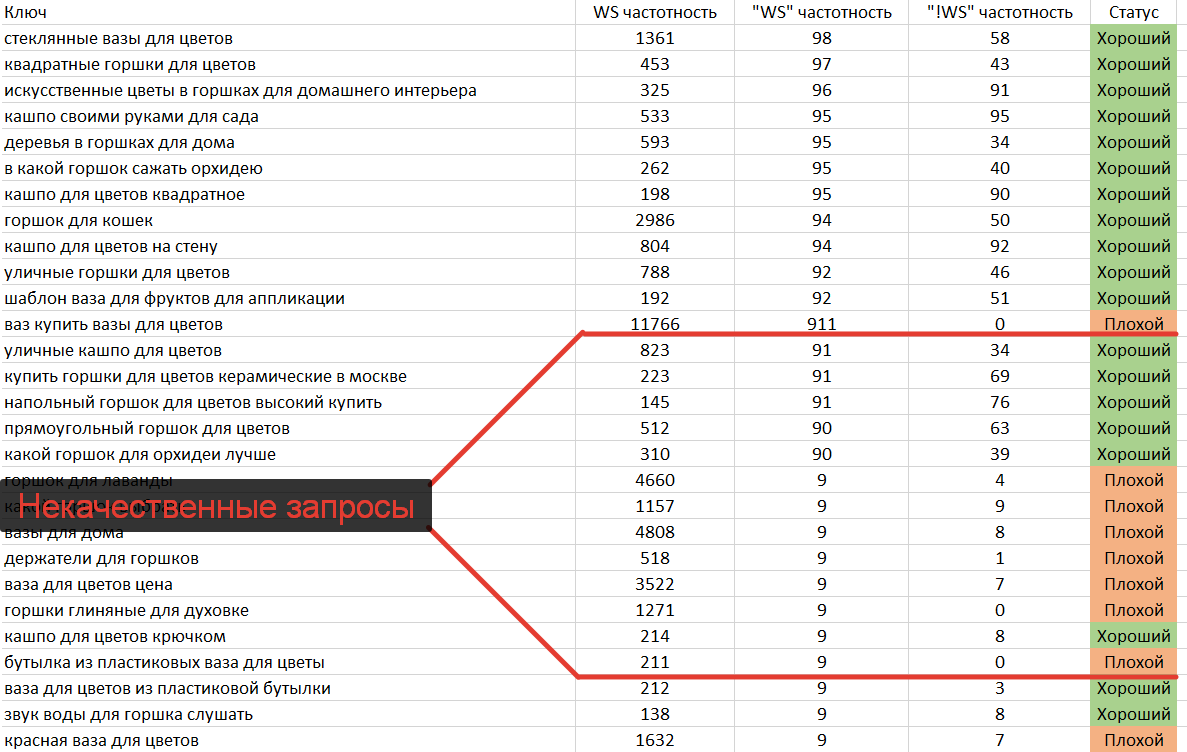
Task: Click the cell with value 2986
Action: (x=654, y=220)
